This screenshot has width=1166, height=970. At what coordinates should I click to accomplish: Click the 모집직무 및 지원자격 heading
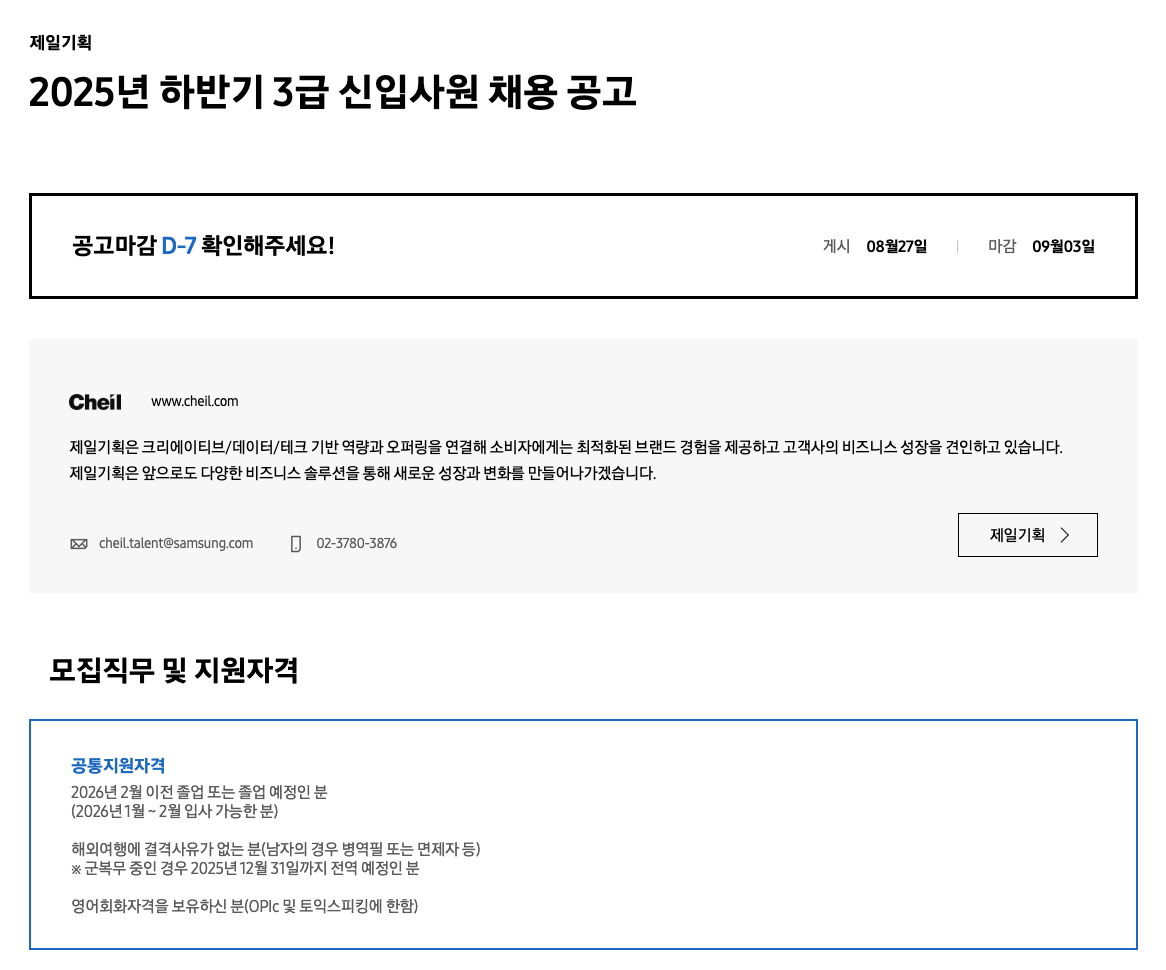(x=174, y=669)
